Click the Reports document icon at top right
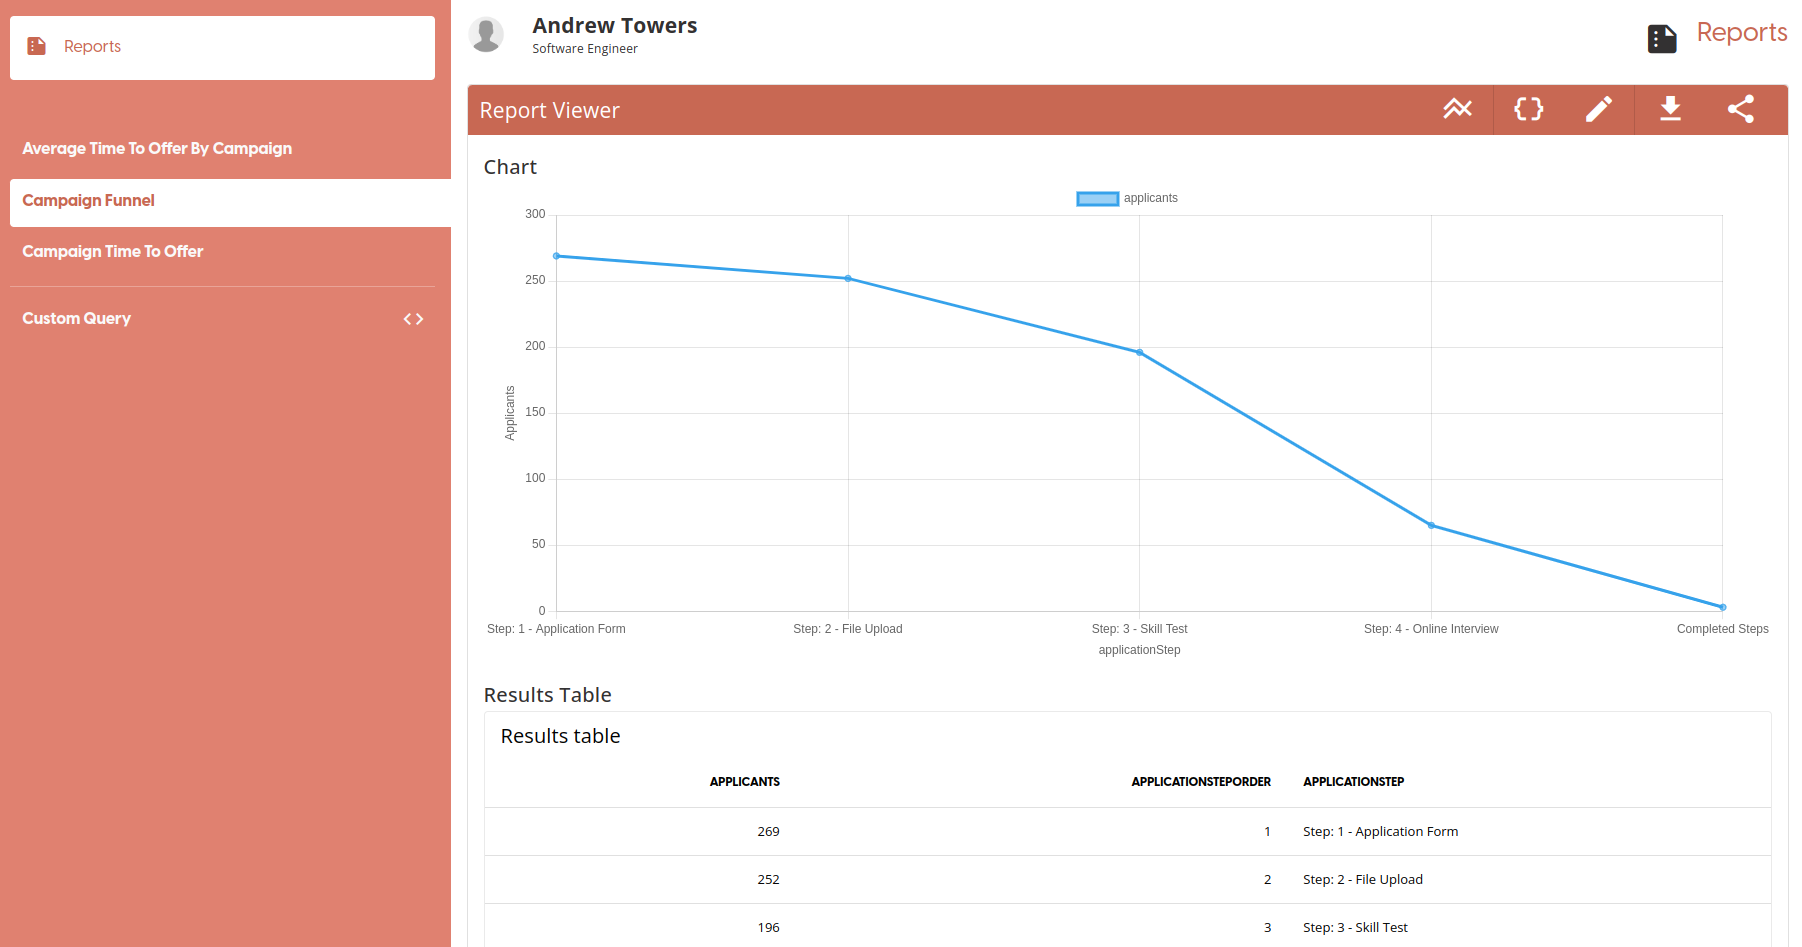 (1662, 39)
